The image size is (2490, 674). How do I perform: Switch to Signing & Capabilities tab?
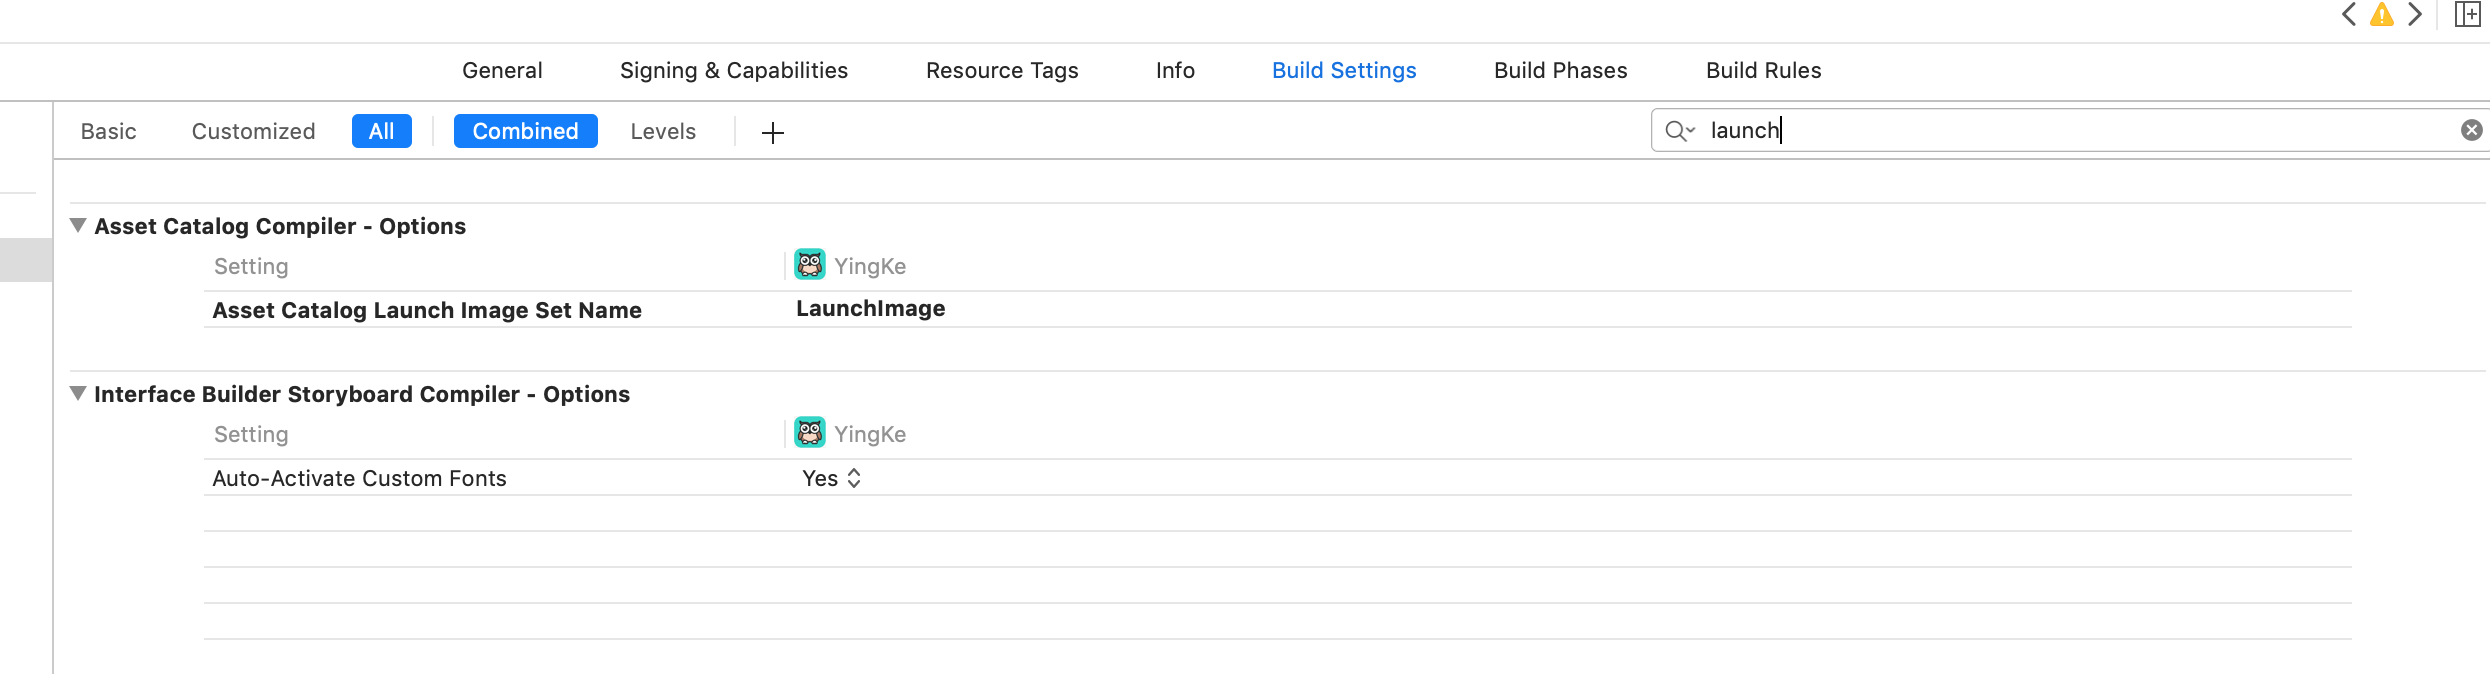[x=733, y=70]
